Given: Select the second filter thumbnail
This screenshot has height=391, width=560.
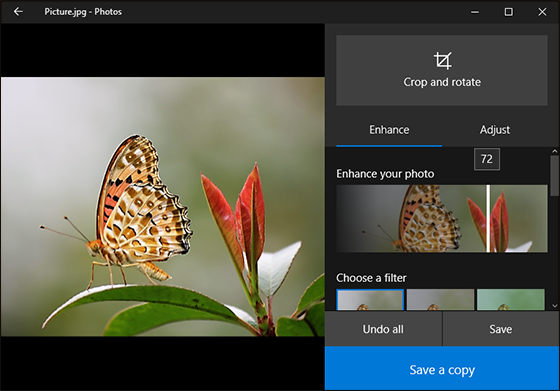Looking at the screenshot, I should point(440,300).
